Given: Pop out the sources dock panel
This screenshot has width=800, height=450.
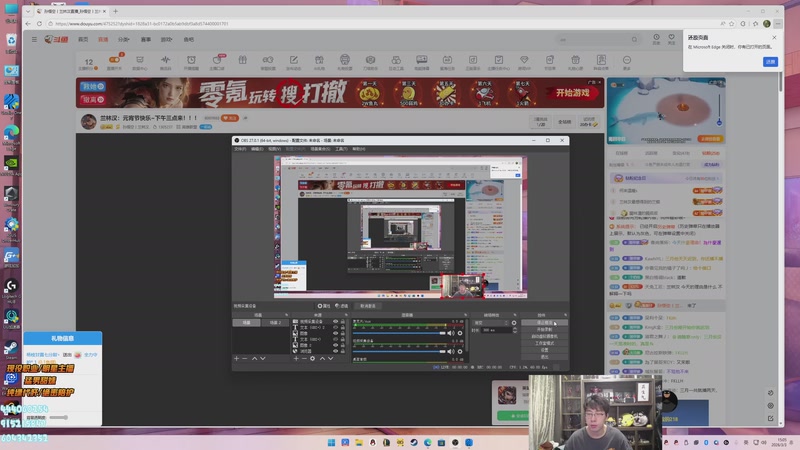Looking at the screenshot, I should tap(347, 315).
